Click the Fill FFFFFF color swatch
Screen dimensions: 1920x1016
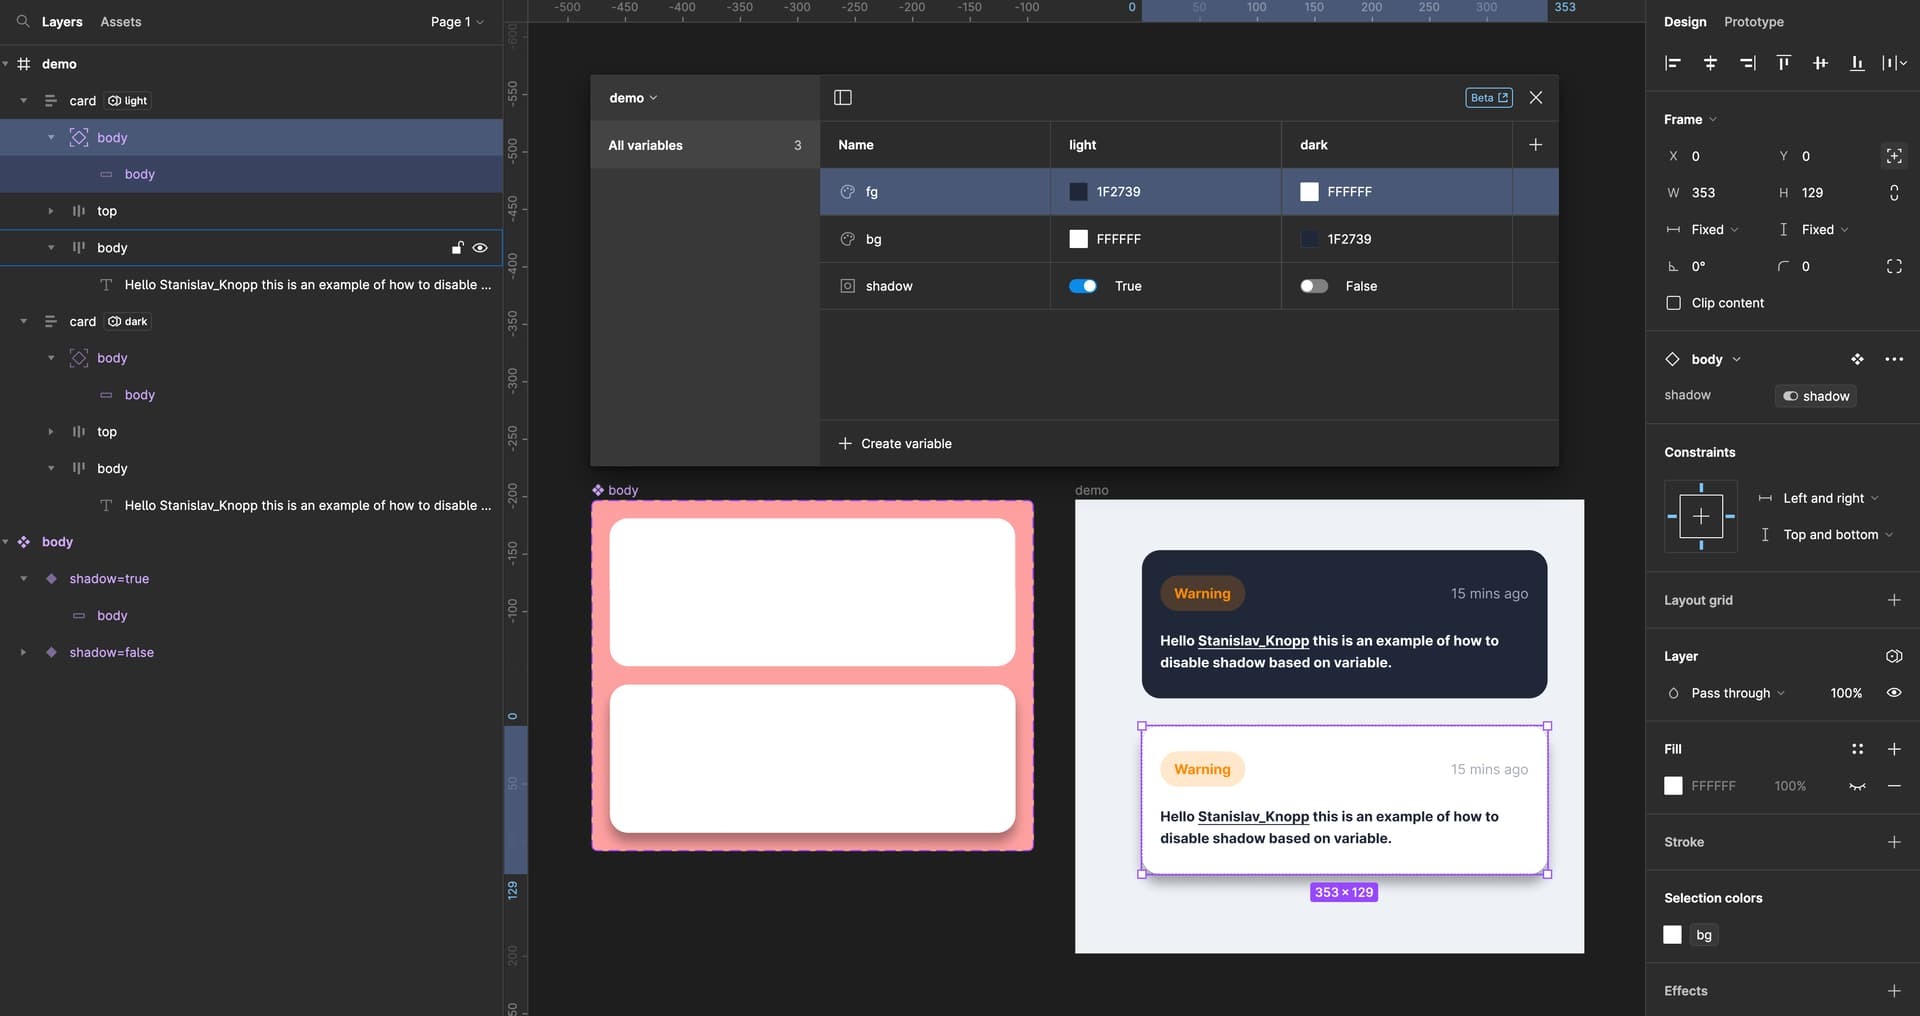1673,786
